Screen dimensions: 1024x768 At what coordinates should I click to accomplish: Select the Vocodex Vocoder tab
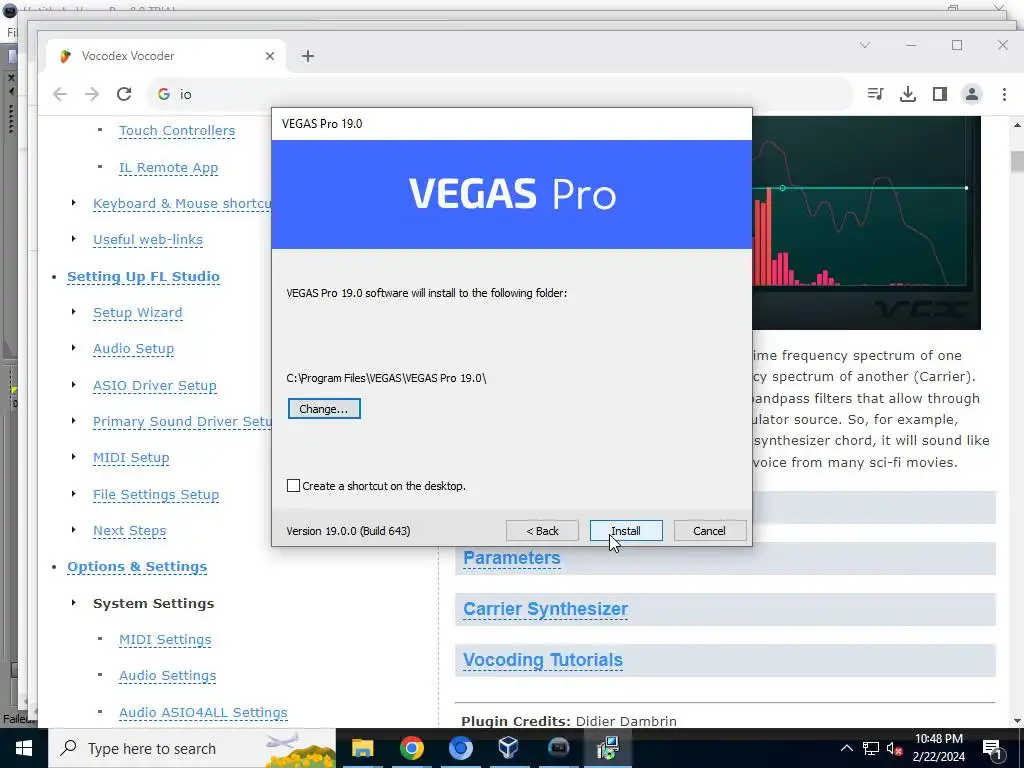point(167,56)
